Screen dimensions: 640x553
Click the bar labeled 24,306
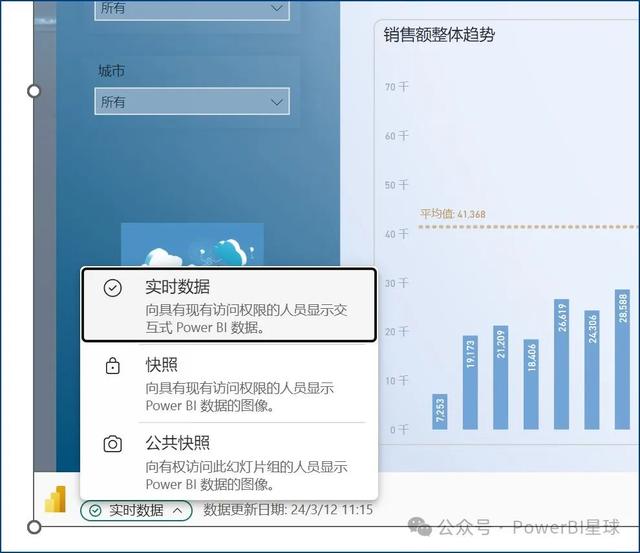592,370
